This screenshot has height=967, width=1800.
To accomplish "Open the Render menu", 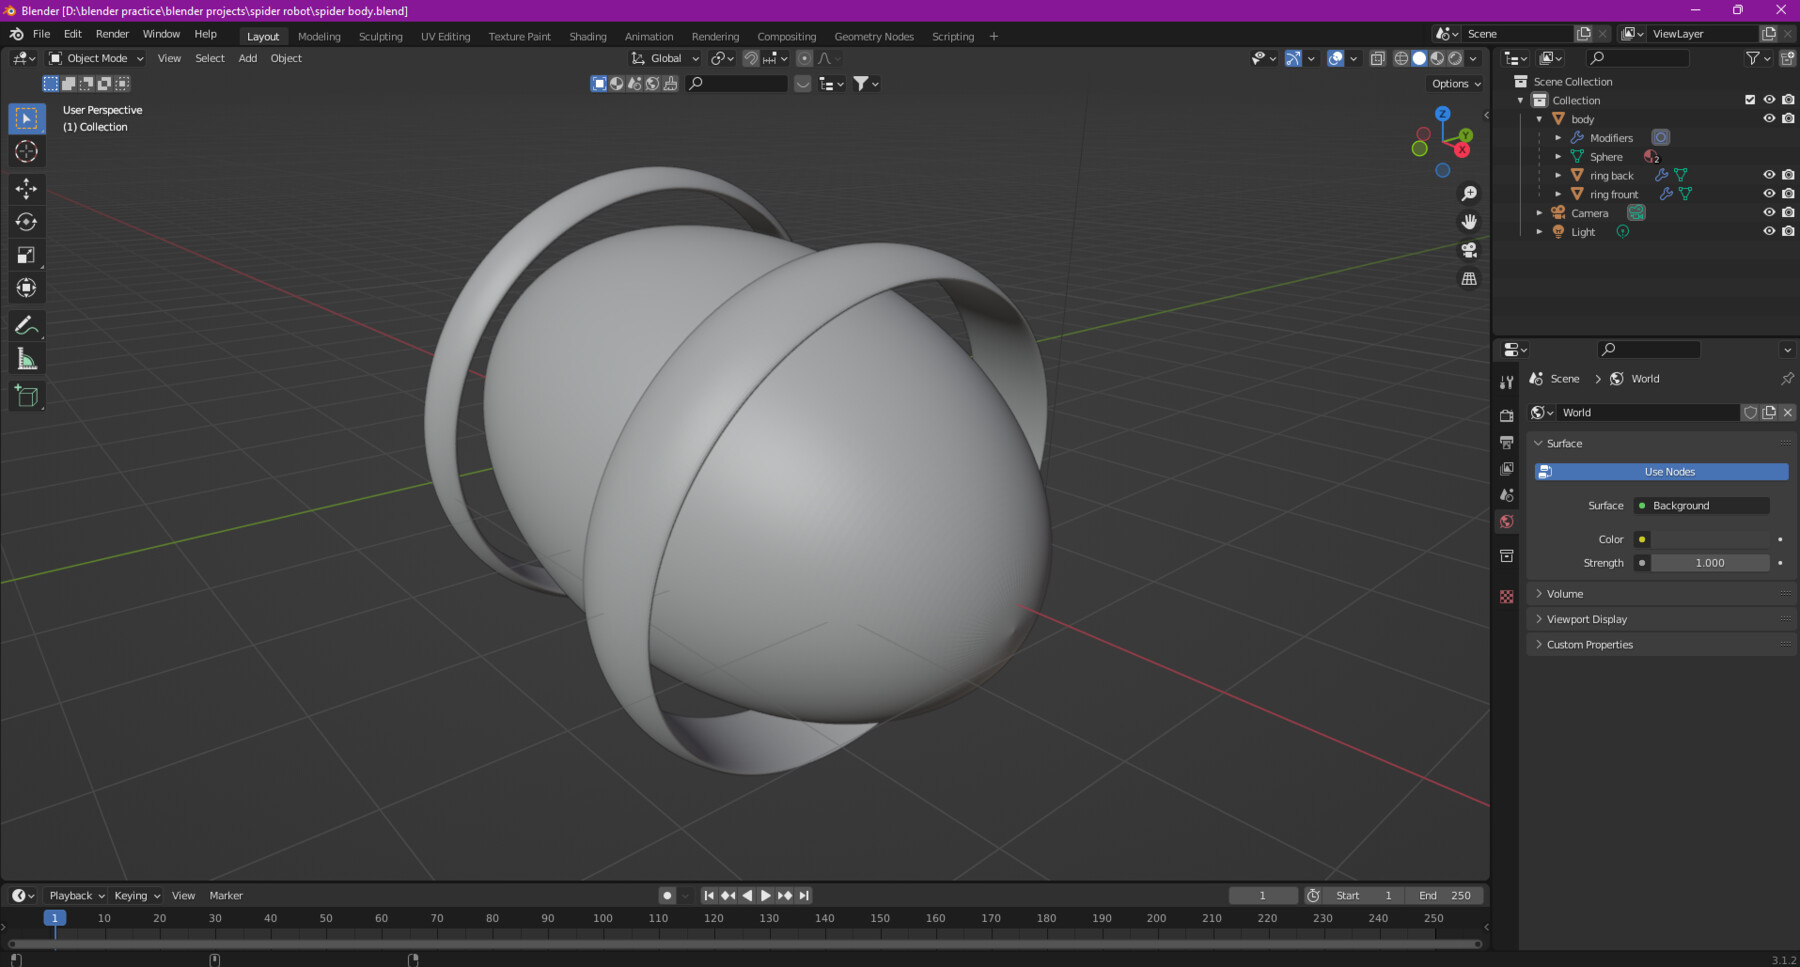I will point(112,34).
